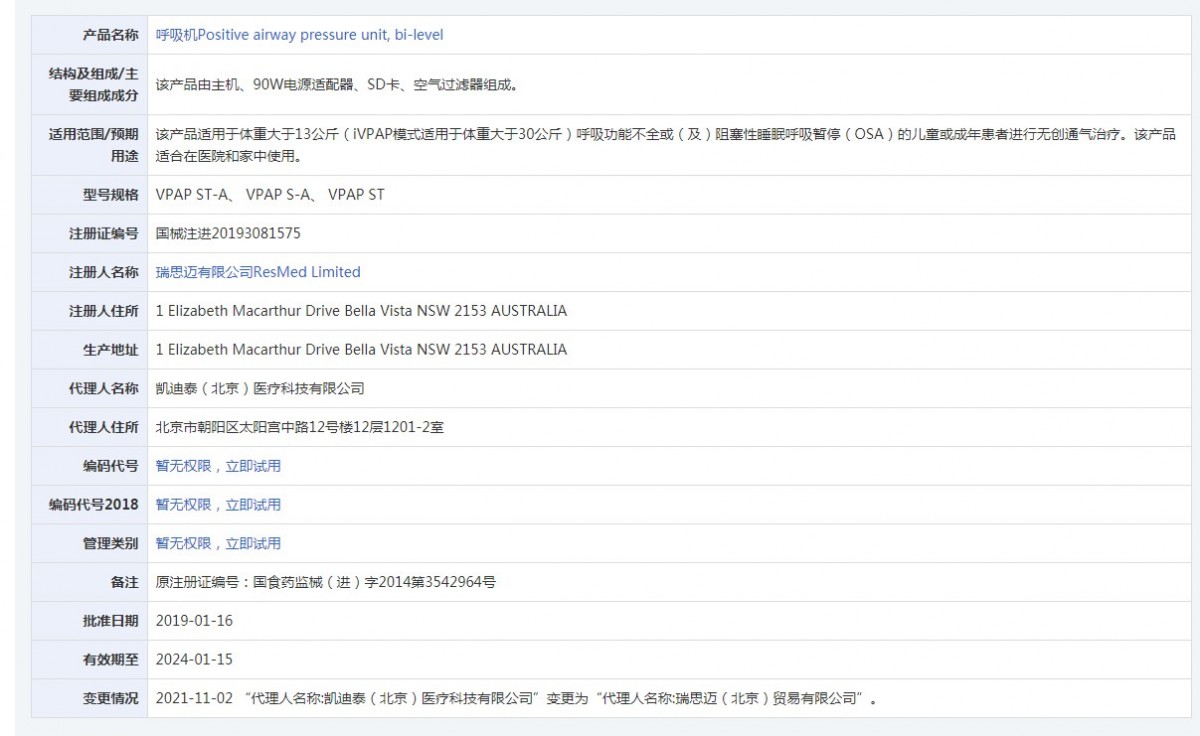Click the 编码代号2018 row label
Screen dimensions: 1200x736
[94, 505]
